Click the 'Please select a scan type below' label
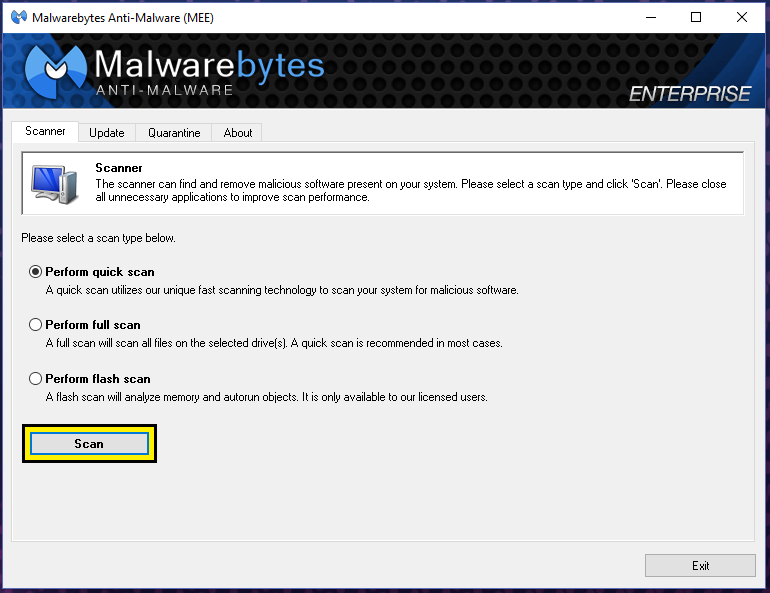The image size is (770, 593). click(x=98, y=238)
